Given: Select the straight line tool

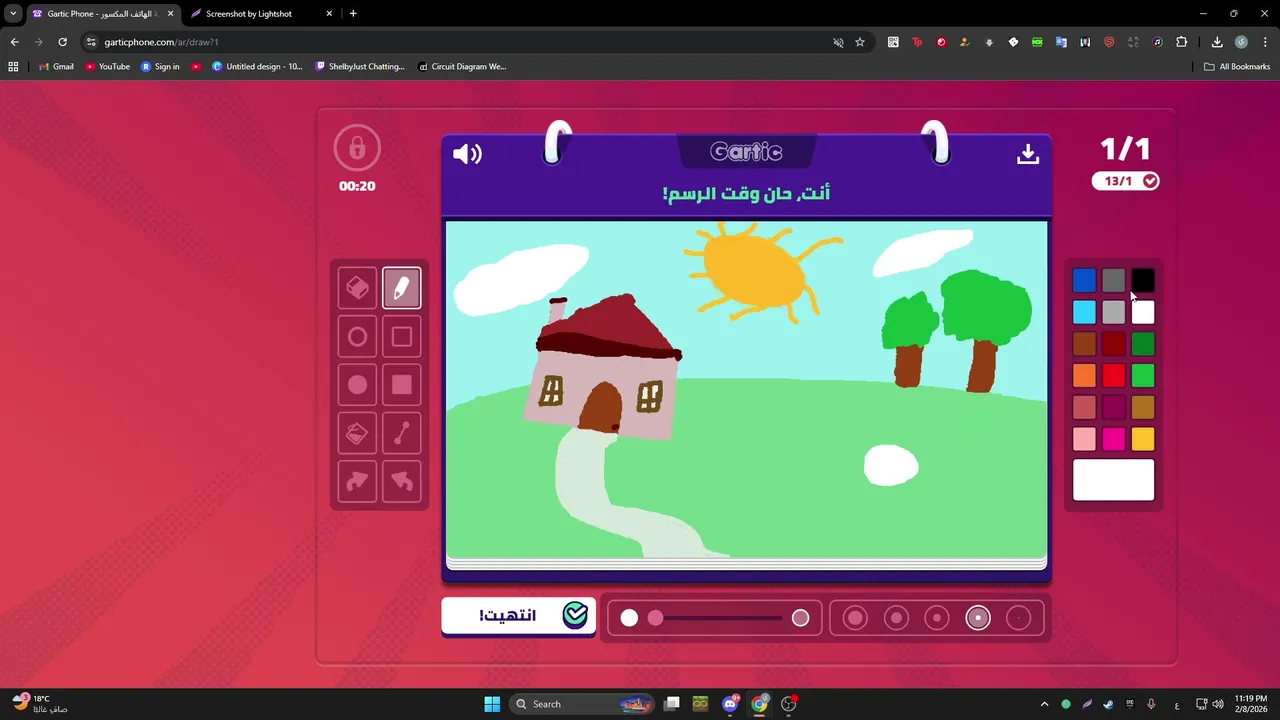Looking at the screenshot, I should coord(401,433).
